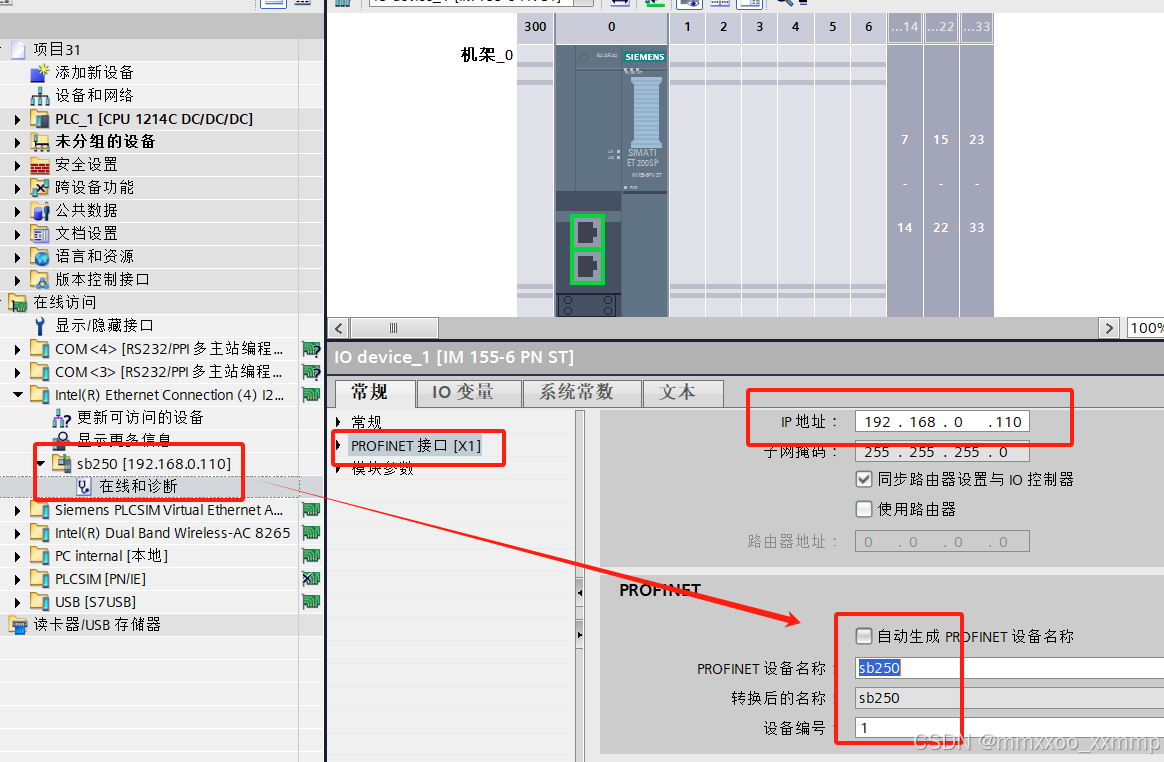Click the PC internal interface status icon
The width and height of the screenshot is (1164, 762).
point(312,556)
